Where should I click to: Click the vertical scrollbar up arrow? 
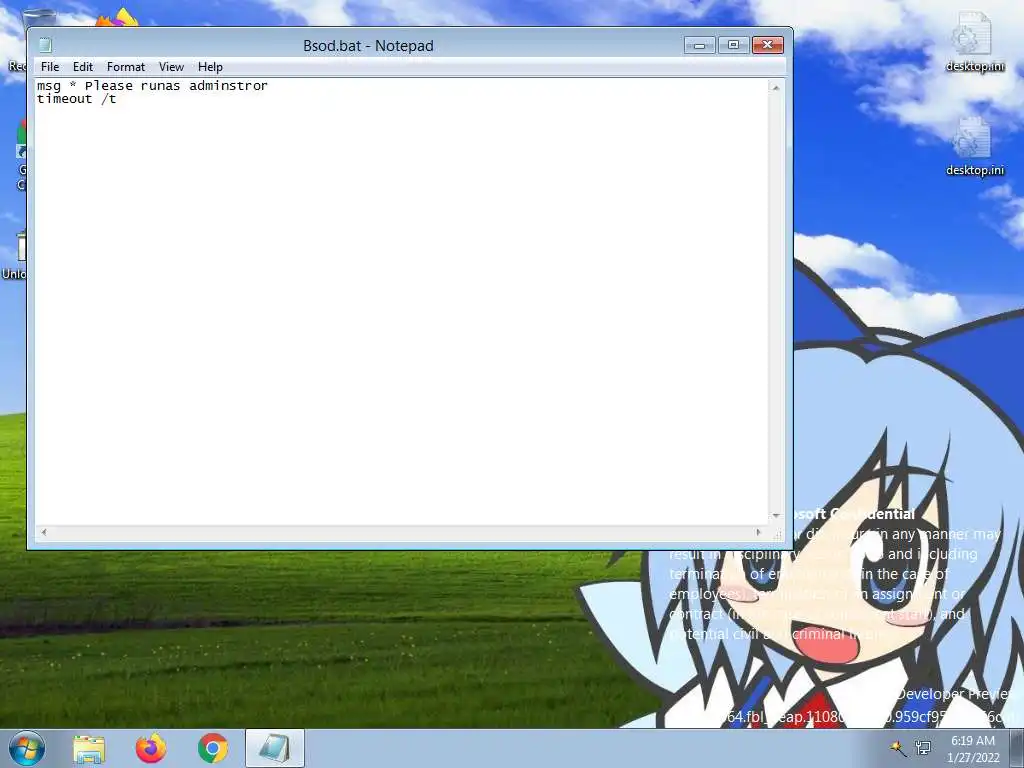[776, 88]
